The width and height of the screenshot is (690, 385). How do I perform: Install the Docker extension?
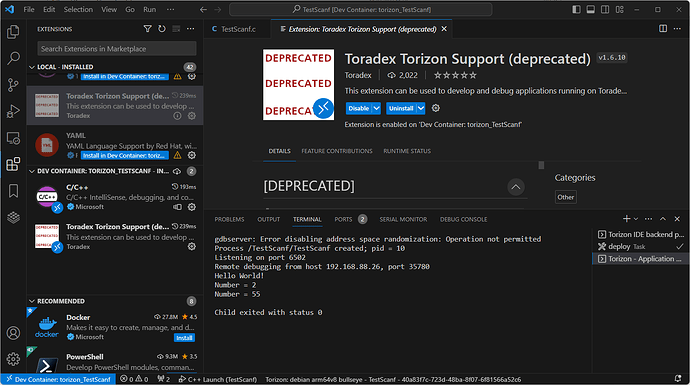tap(184, 337)
